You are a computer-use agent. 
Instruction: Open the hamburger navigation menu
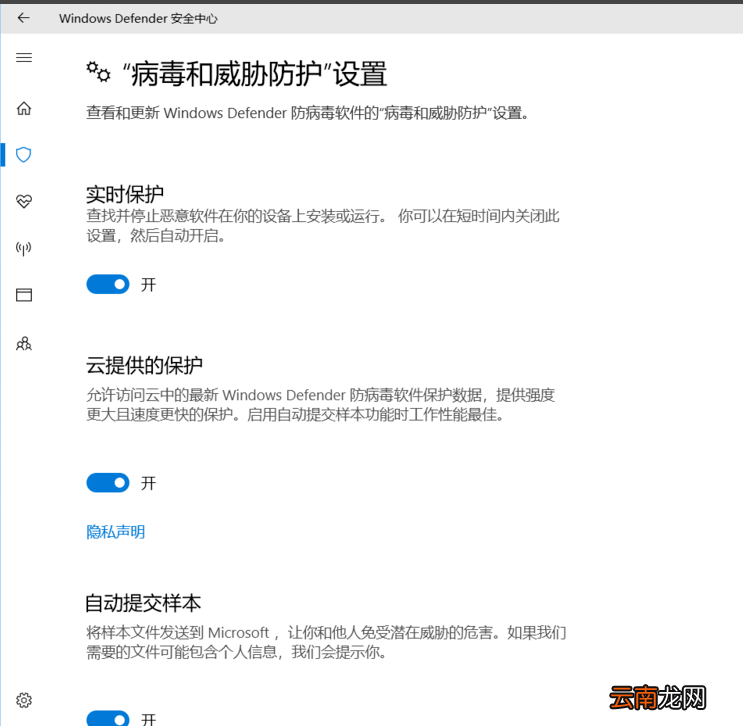(24, 57)
